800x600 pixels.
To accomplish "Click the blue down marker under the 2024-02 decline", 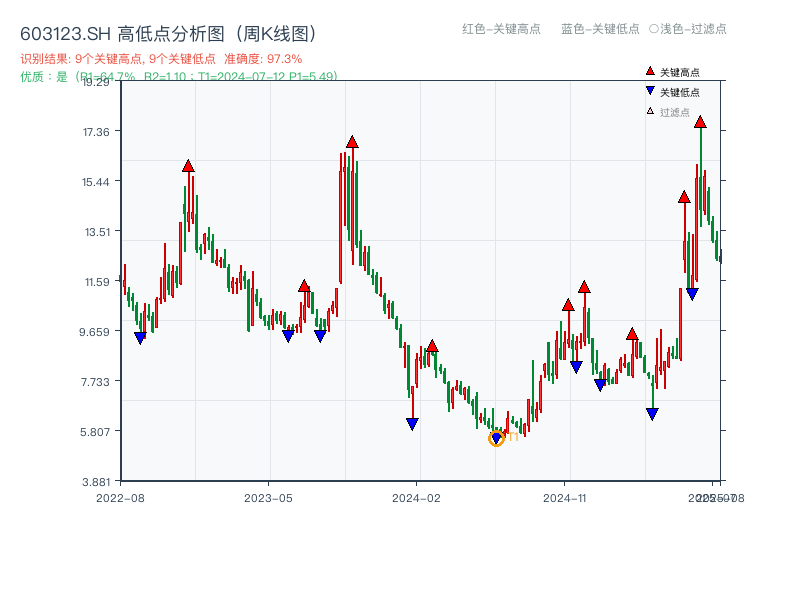I will point(412,423).
